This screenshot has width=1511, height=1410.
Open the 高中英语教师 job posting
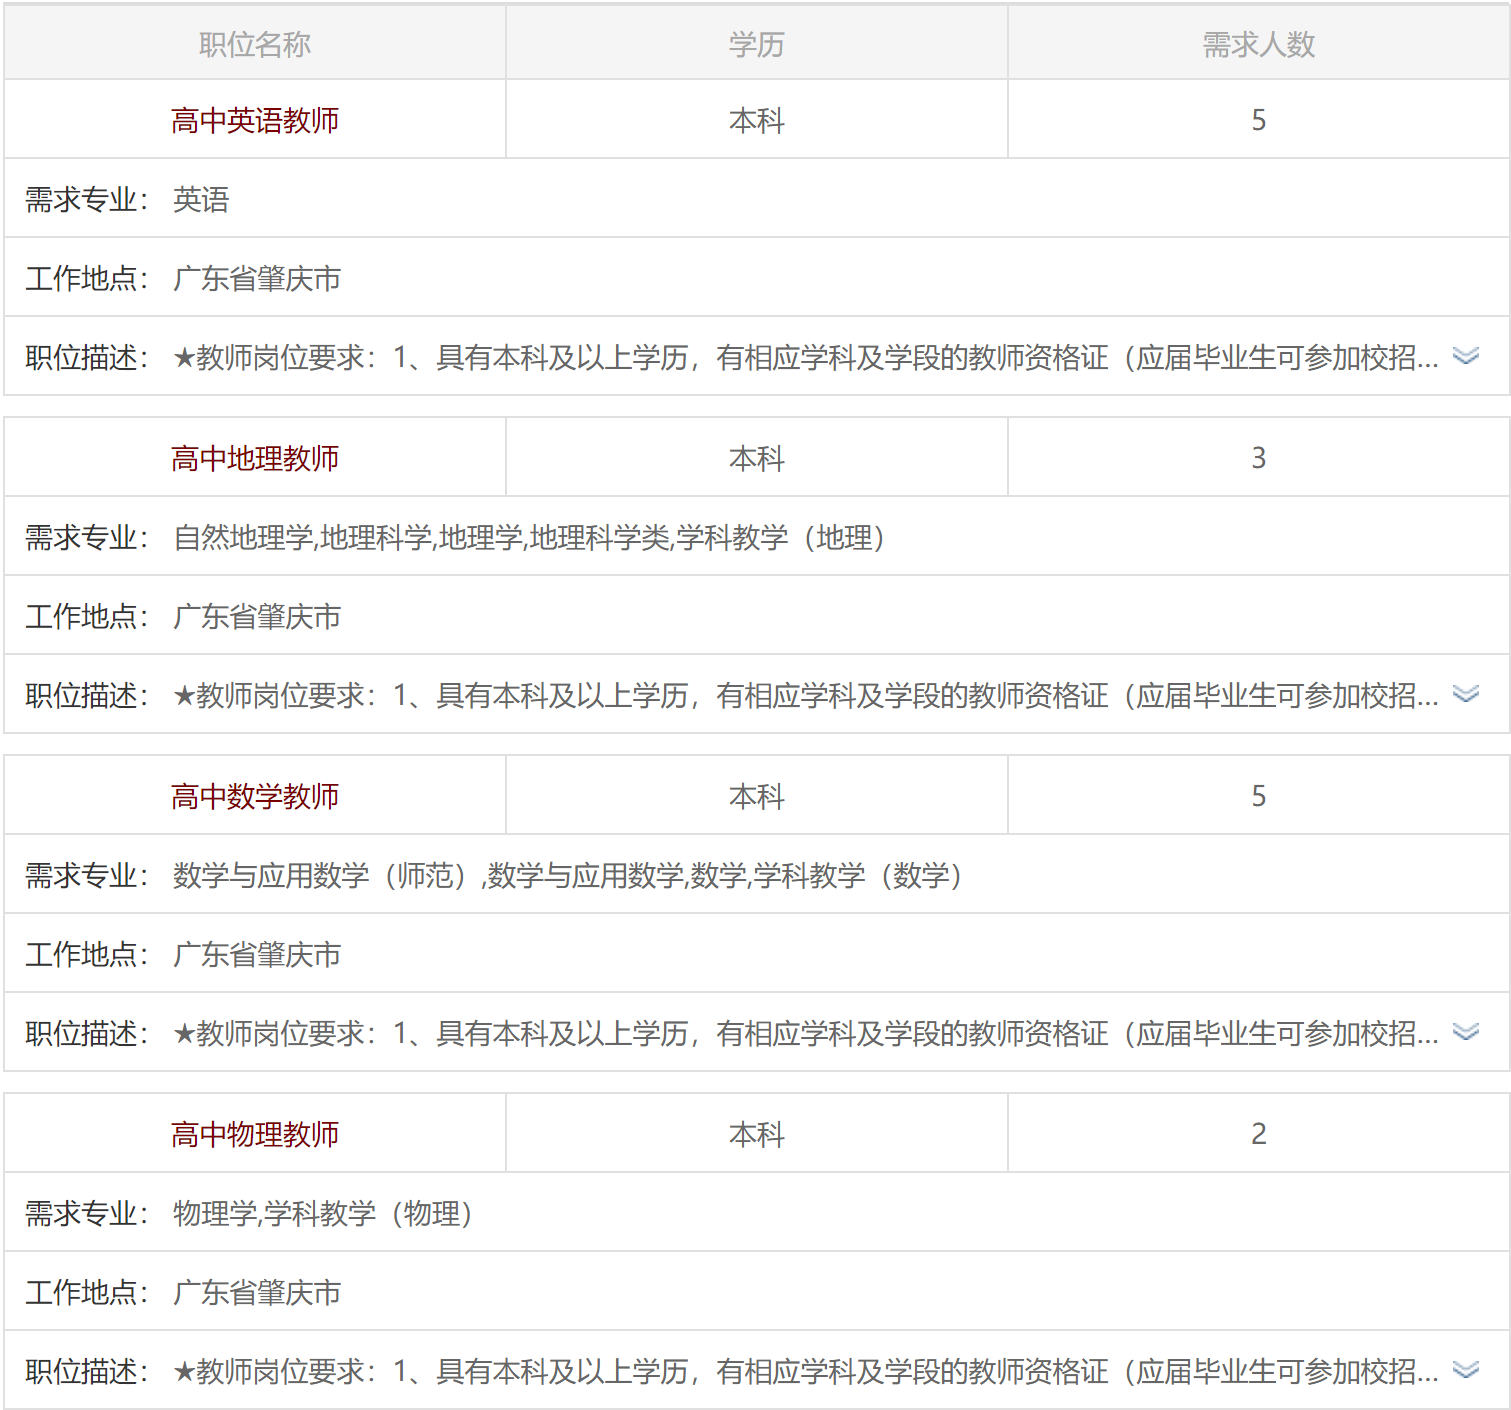(x=255, y=120)
